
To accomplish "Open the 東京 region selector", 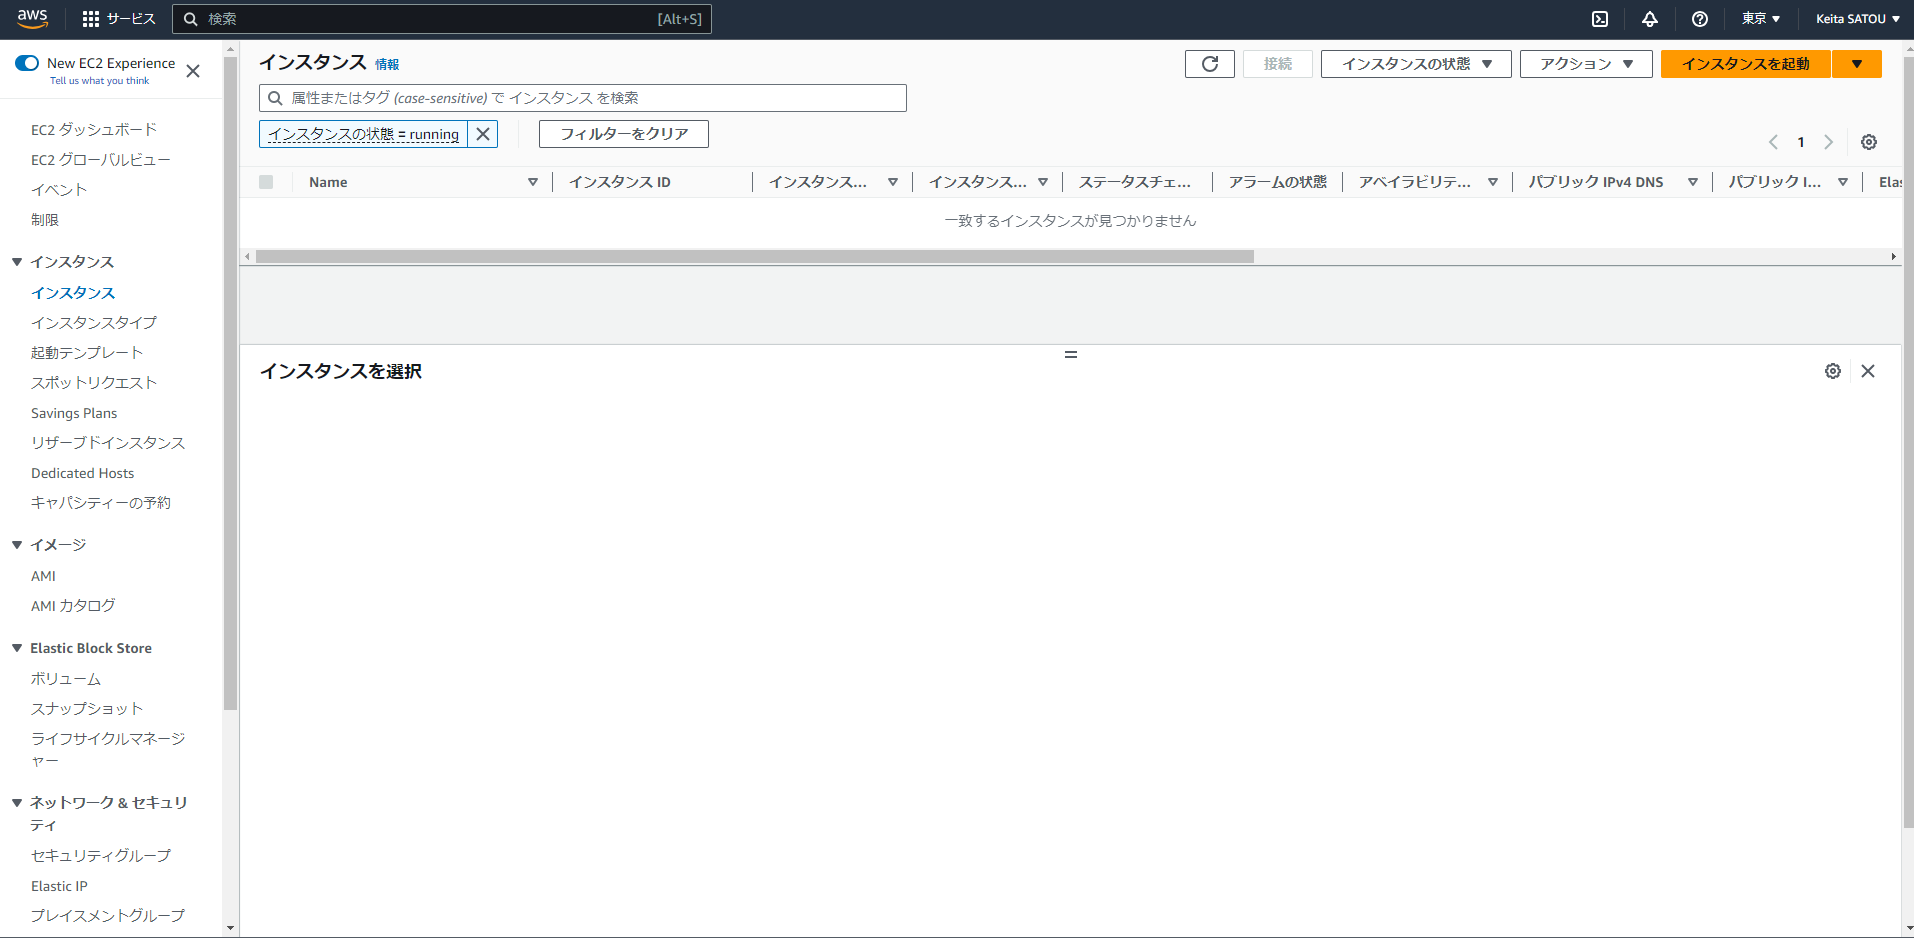I will coord(1761,19).
